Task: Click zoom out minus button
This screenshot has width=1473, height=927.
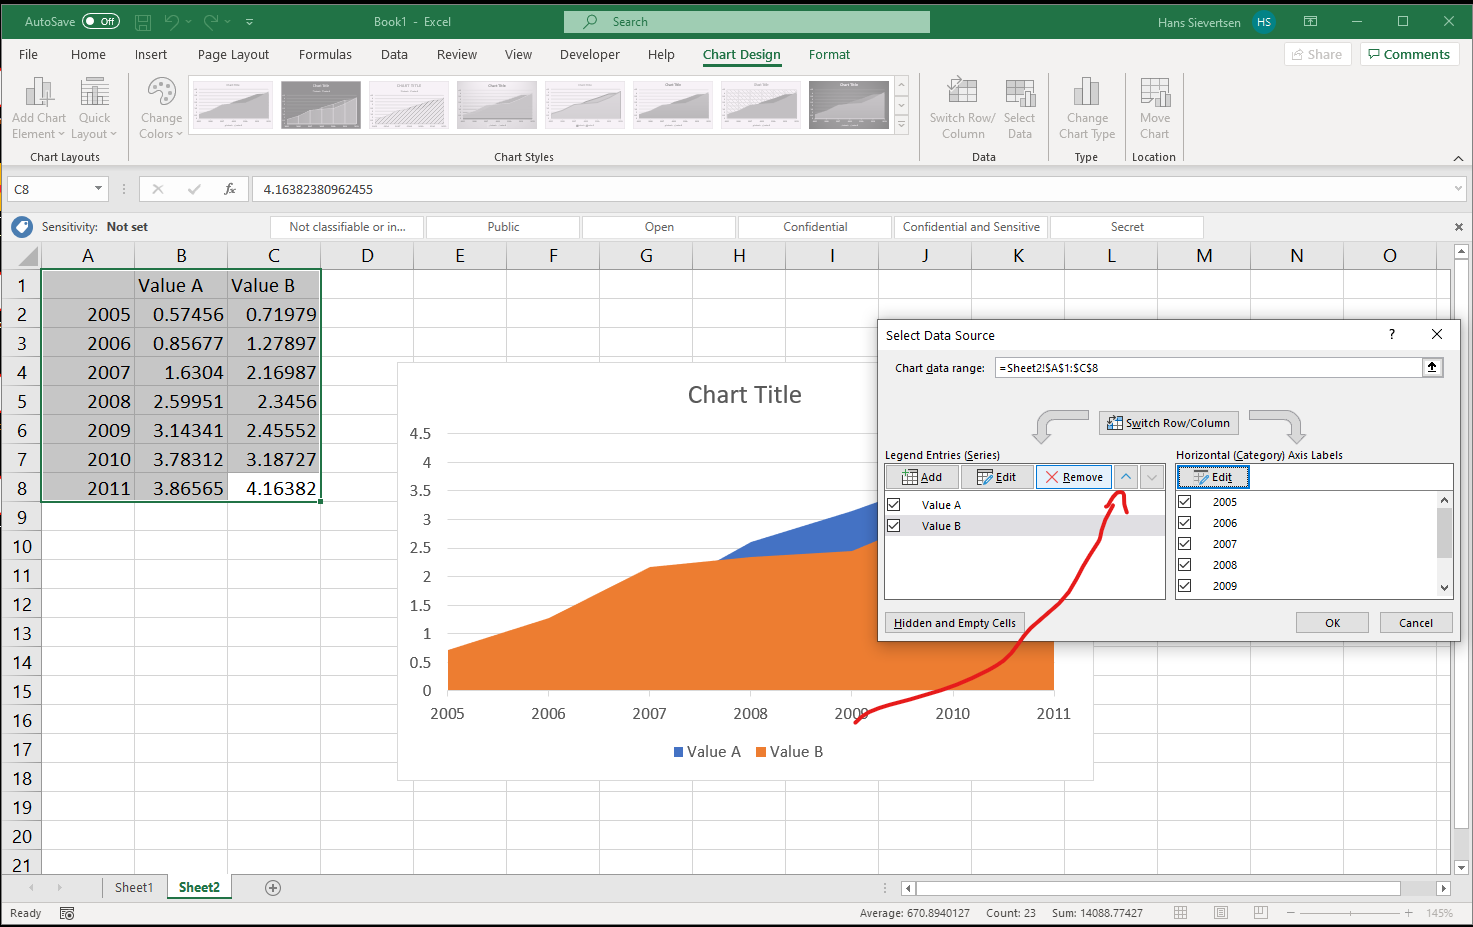Action: click(1290, 913)
